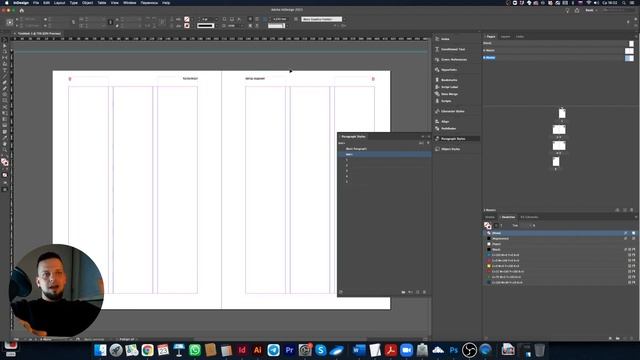Open the Index panel icon

[437, 39]
